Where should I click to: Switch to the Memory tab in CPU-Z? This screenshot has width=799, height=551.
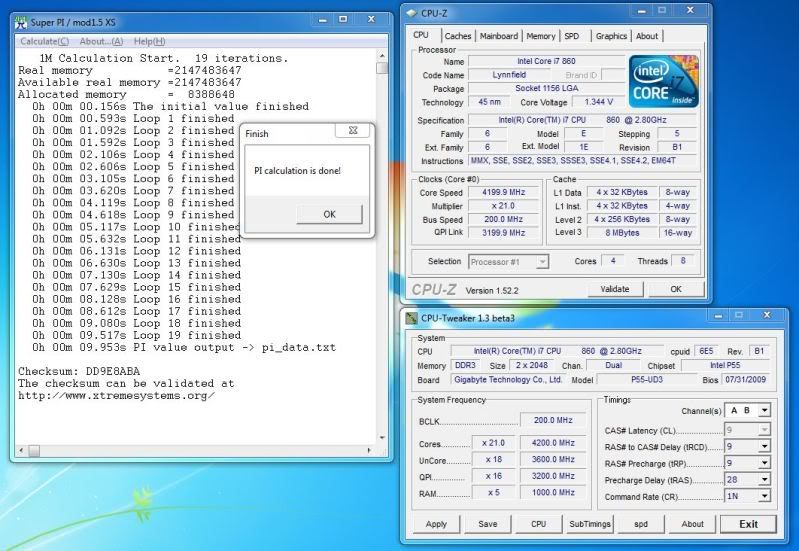(x=541, y=36)
